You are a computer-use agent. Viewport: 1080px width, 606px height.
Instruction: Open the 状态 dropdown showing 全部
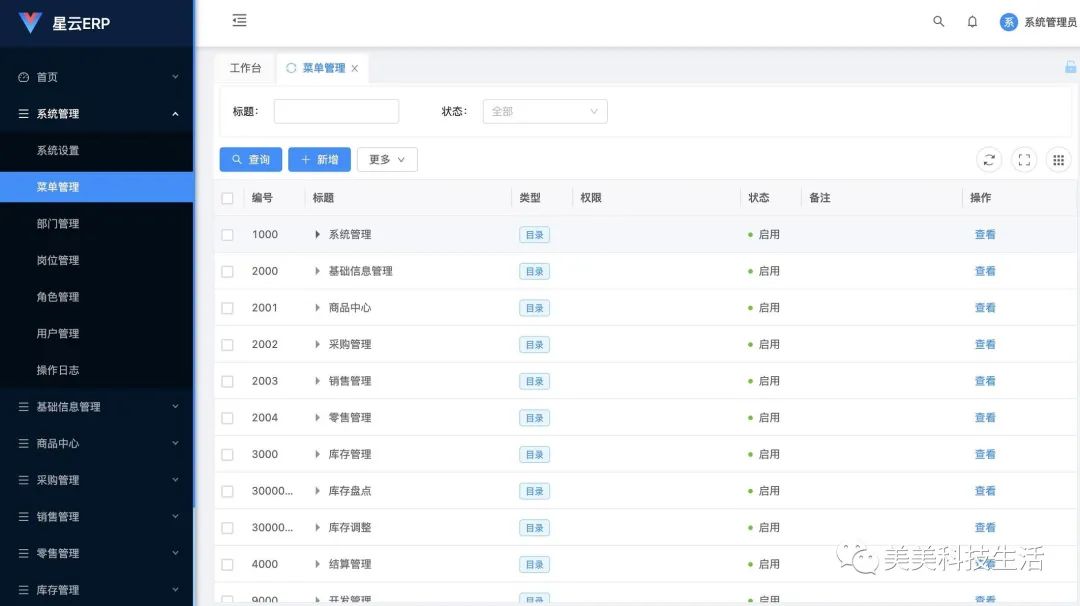(544, 111)
